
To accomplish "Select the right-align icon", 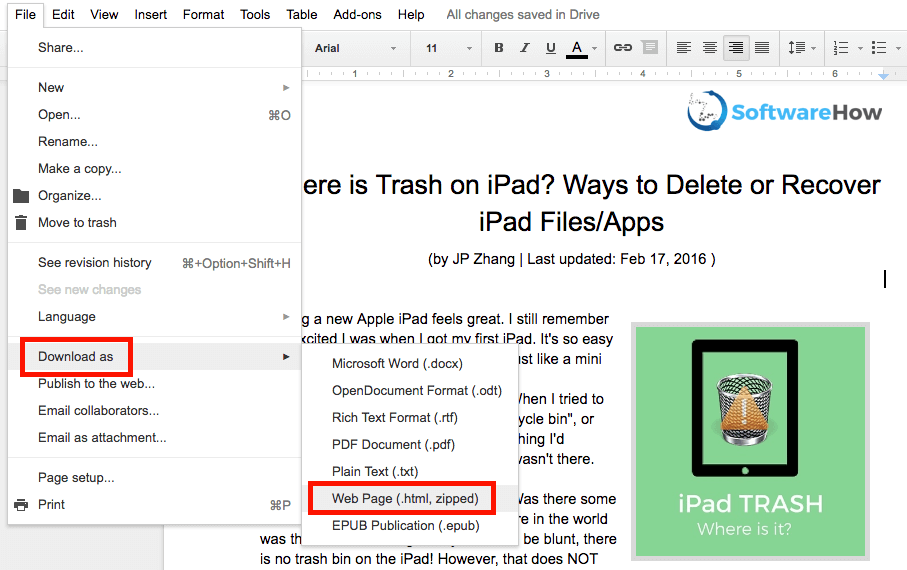I will point(736,48).
